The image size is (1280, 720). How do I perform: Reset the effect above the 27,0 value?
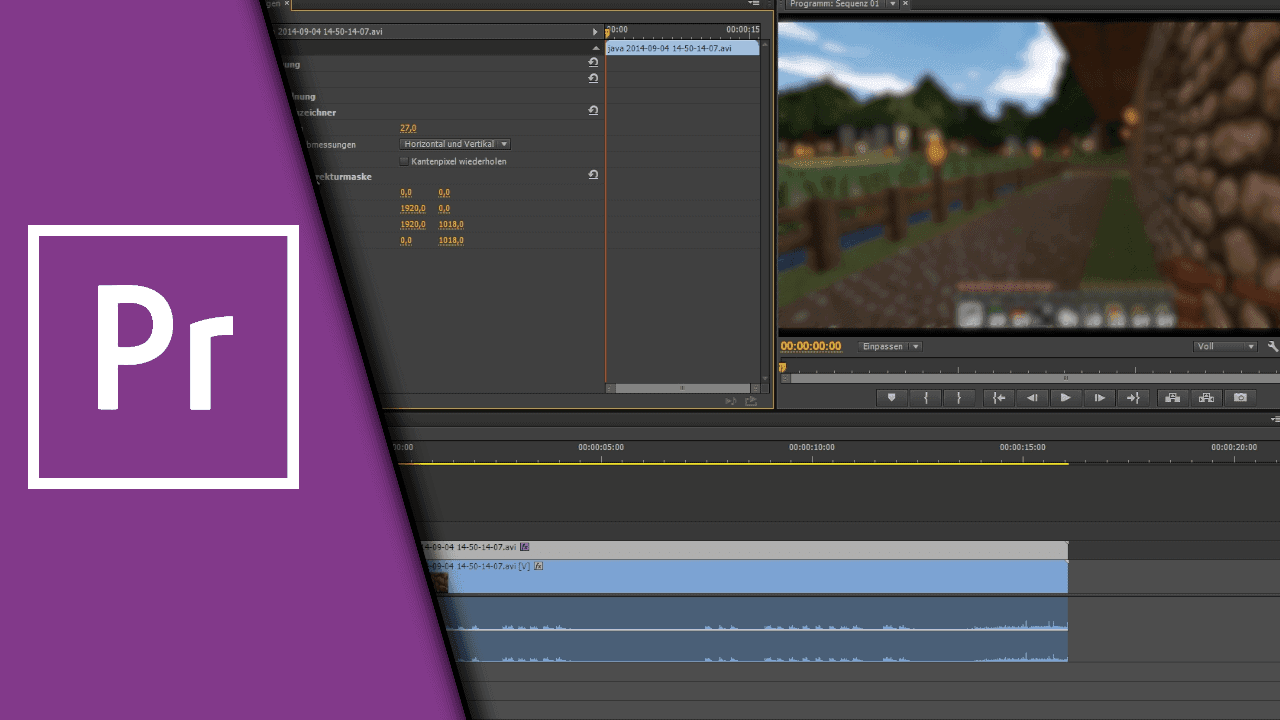pyautogui.click(x=593, y=110)
